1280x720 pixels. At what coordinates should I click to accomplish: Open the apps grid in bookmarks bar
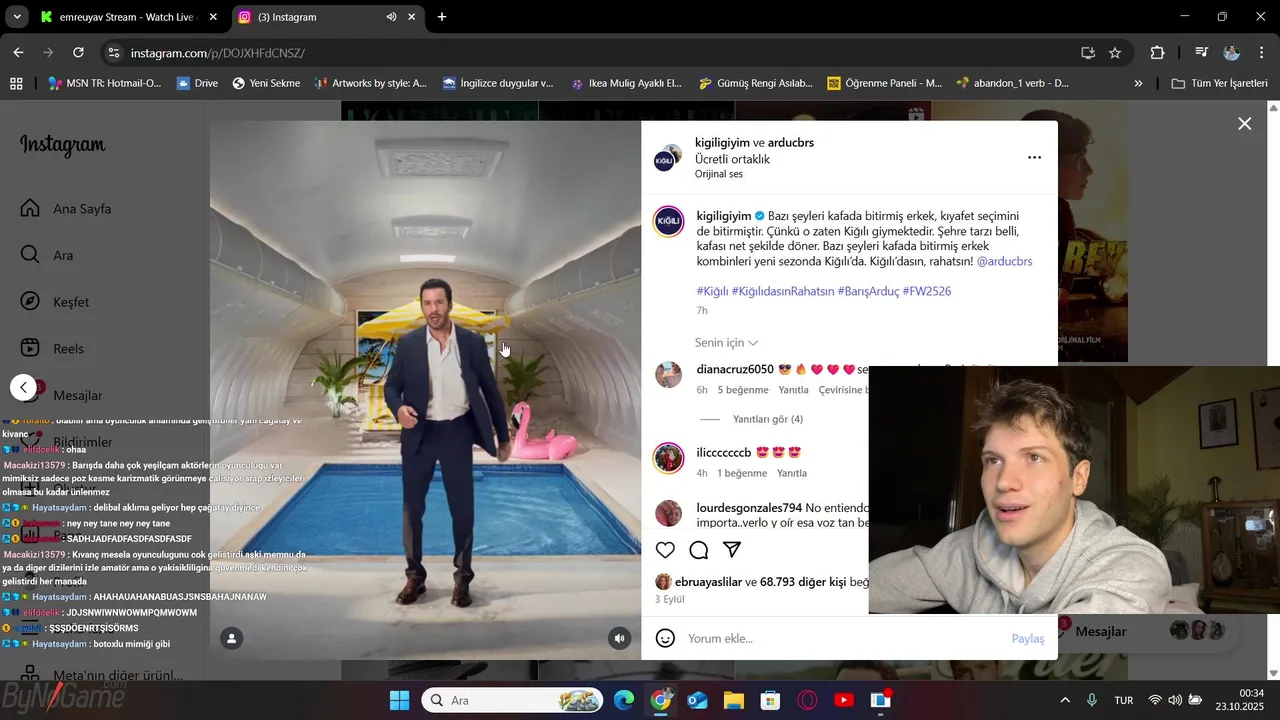[16, 83]
